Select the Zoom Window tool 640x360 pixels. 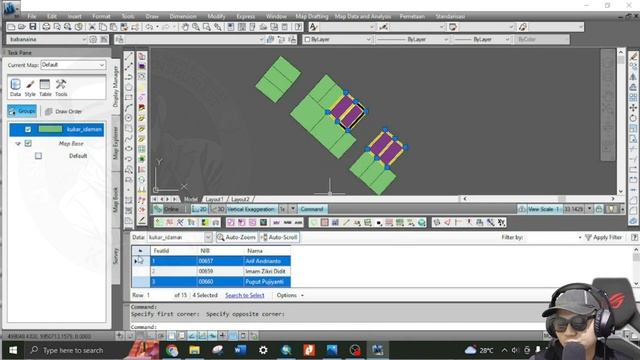tap(207, 27)
